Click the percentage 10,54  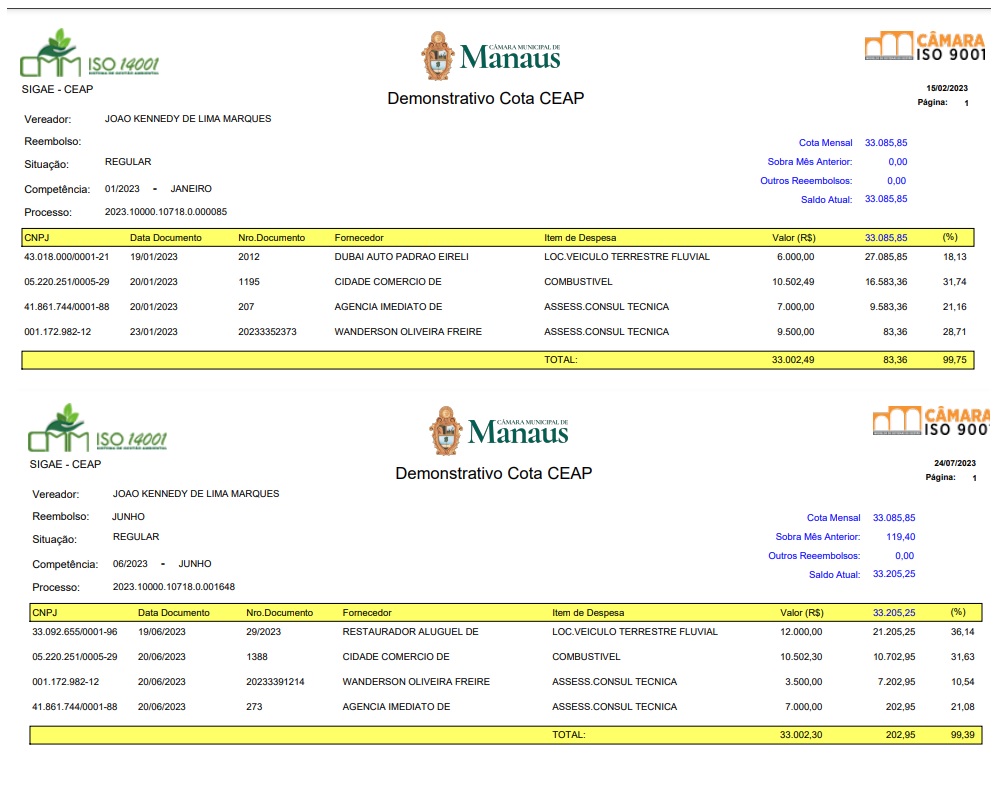point(963,682)
